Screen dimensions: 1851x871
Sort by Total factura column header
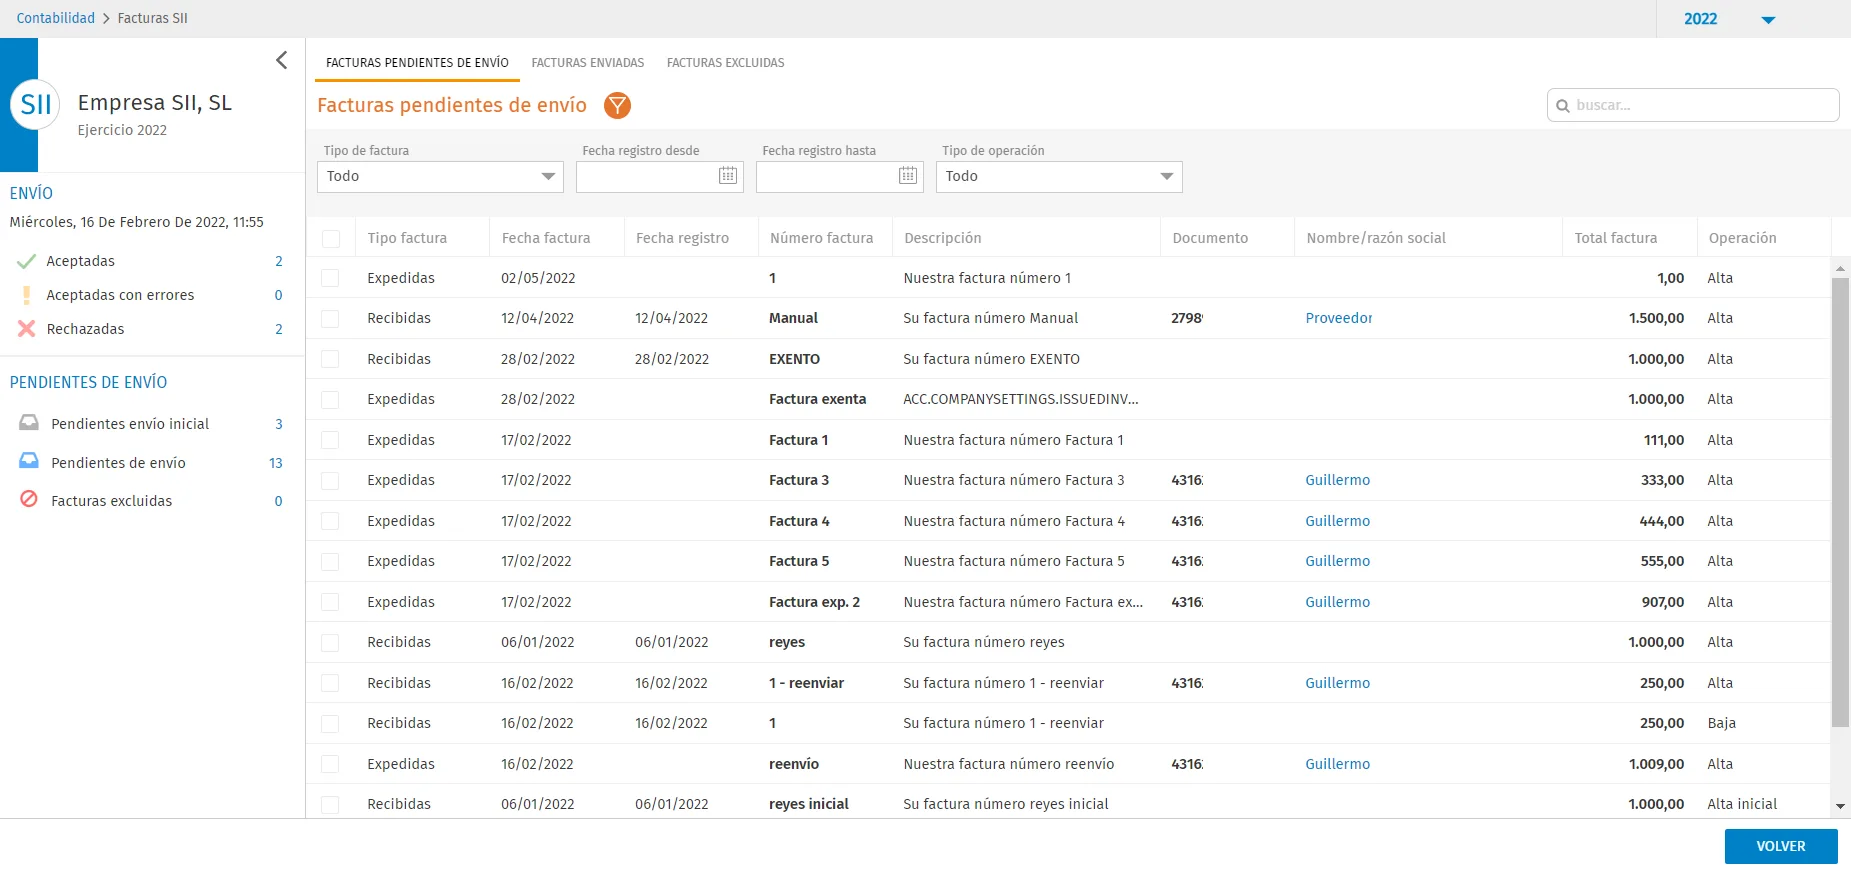click(x=1615, y=238)
